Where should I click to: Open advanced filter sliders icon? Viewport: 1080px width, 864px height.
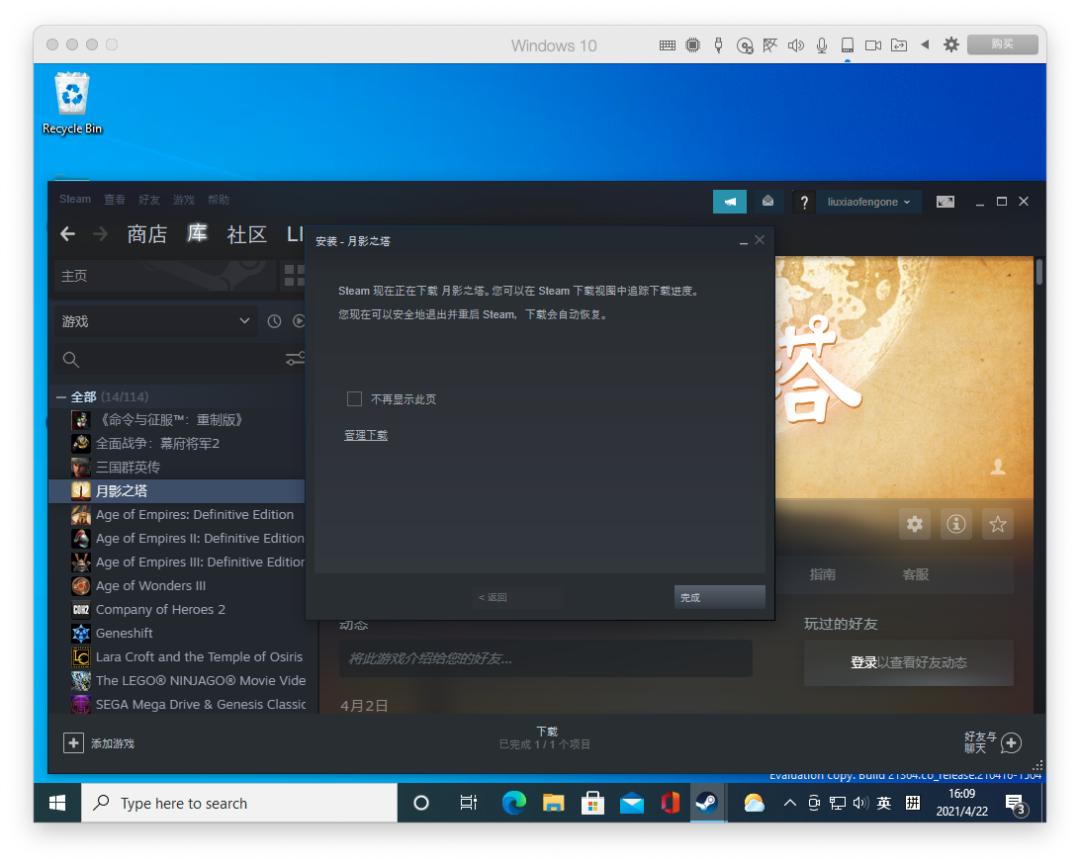(x=295, y=358)
